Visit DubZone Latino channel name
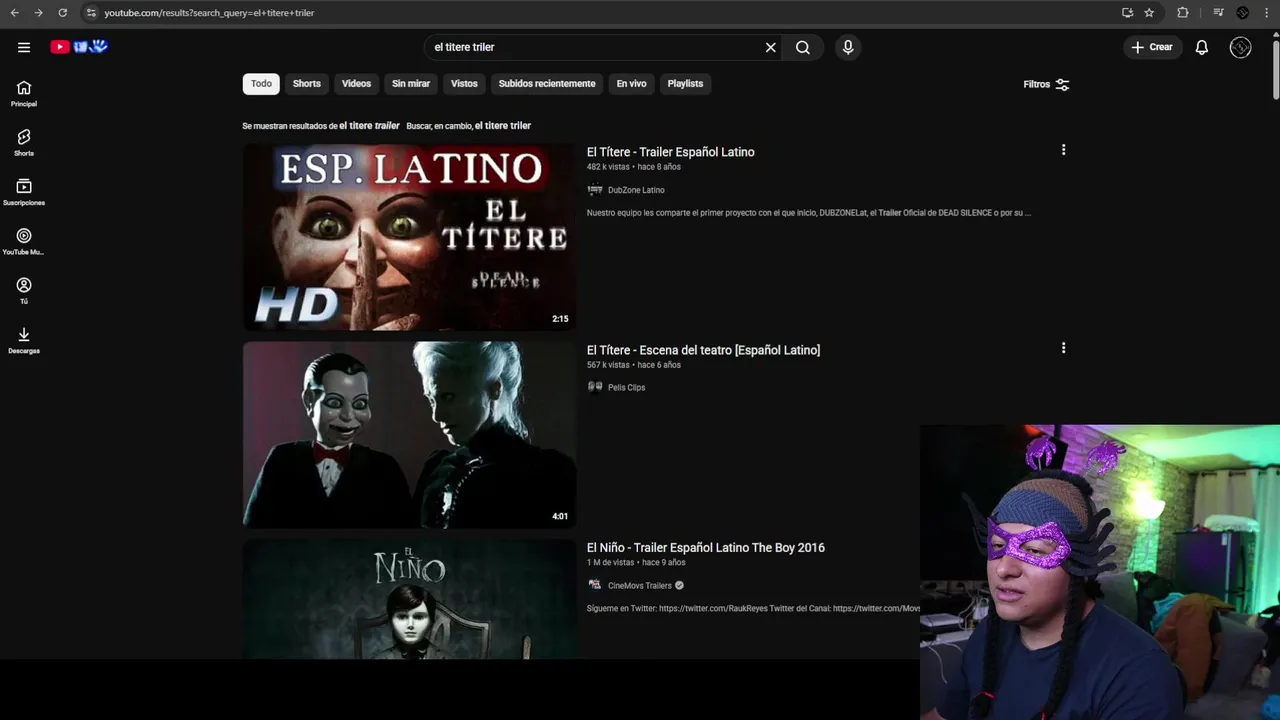Viewport: 1280px width, 720px height. pos(636,190)
